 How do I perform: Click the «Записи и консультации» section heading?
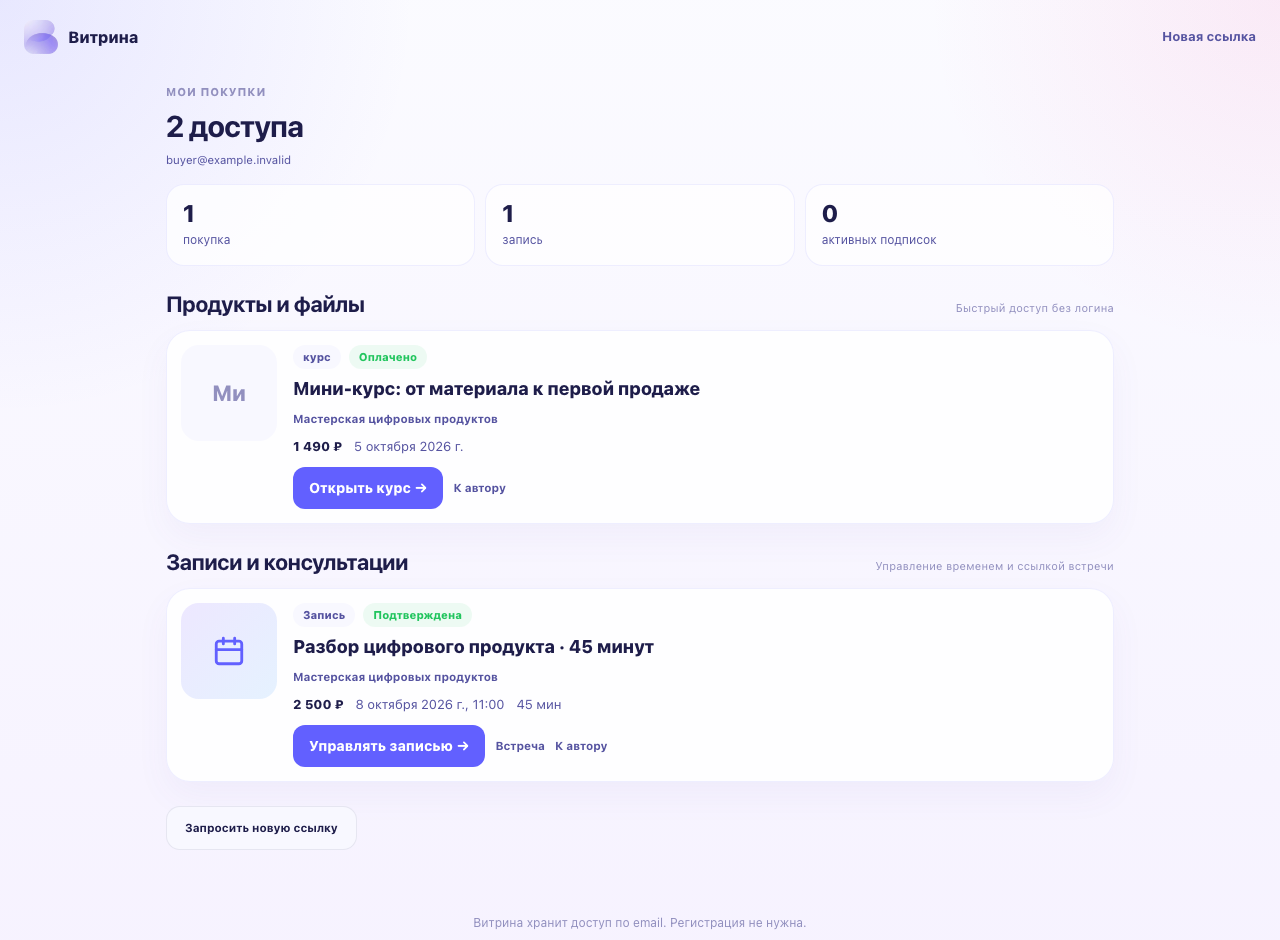287,563
